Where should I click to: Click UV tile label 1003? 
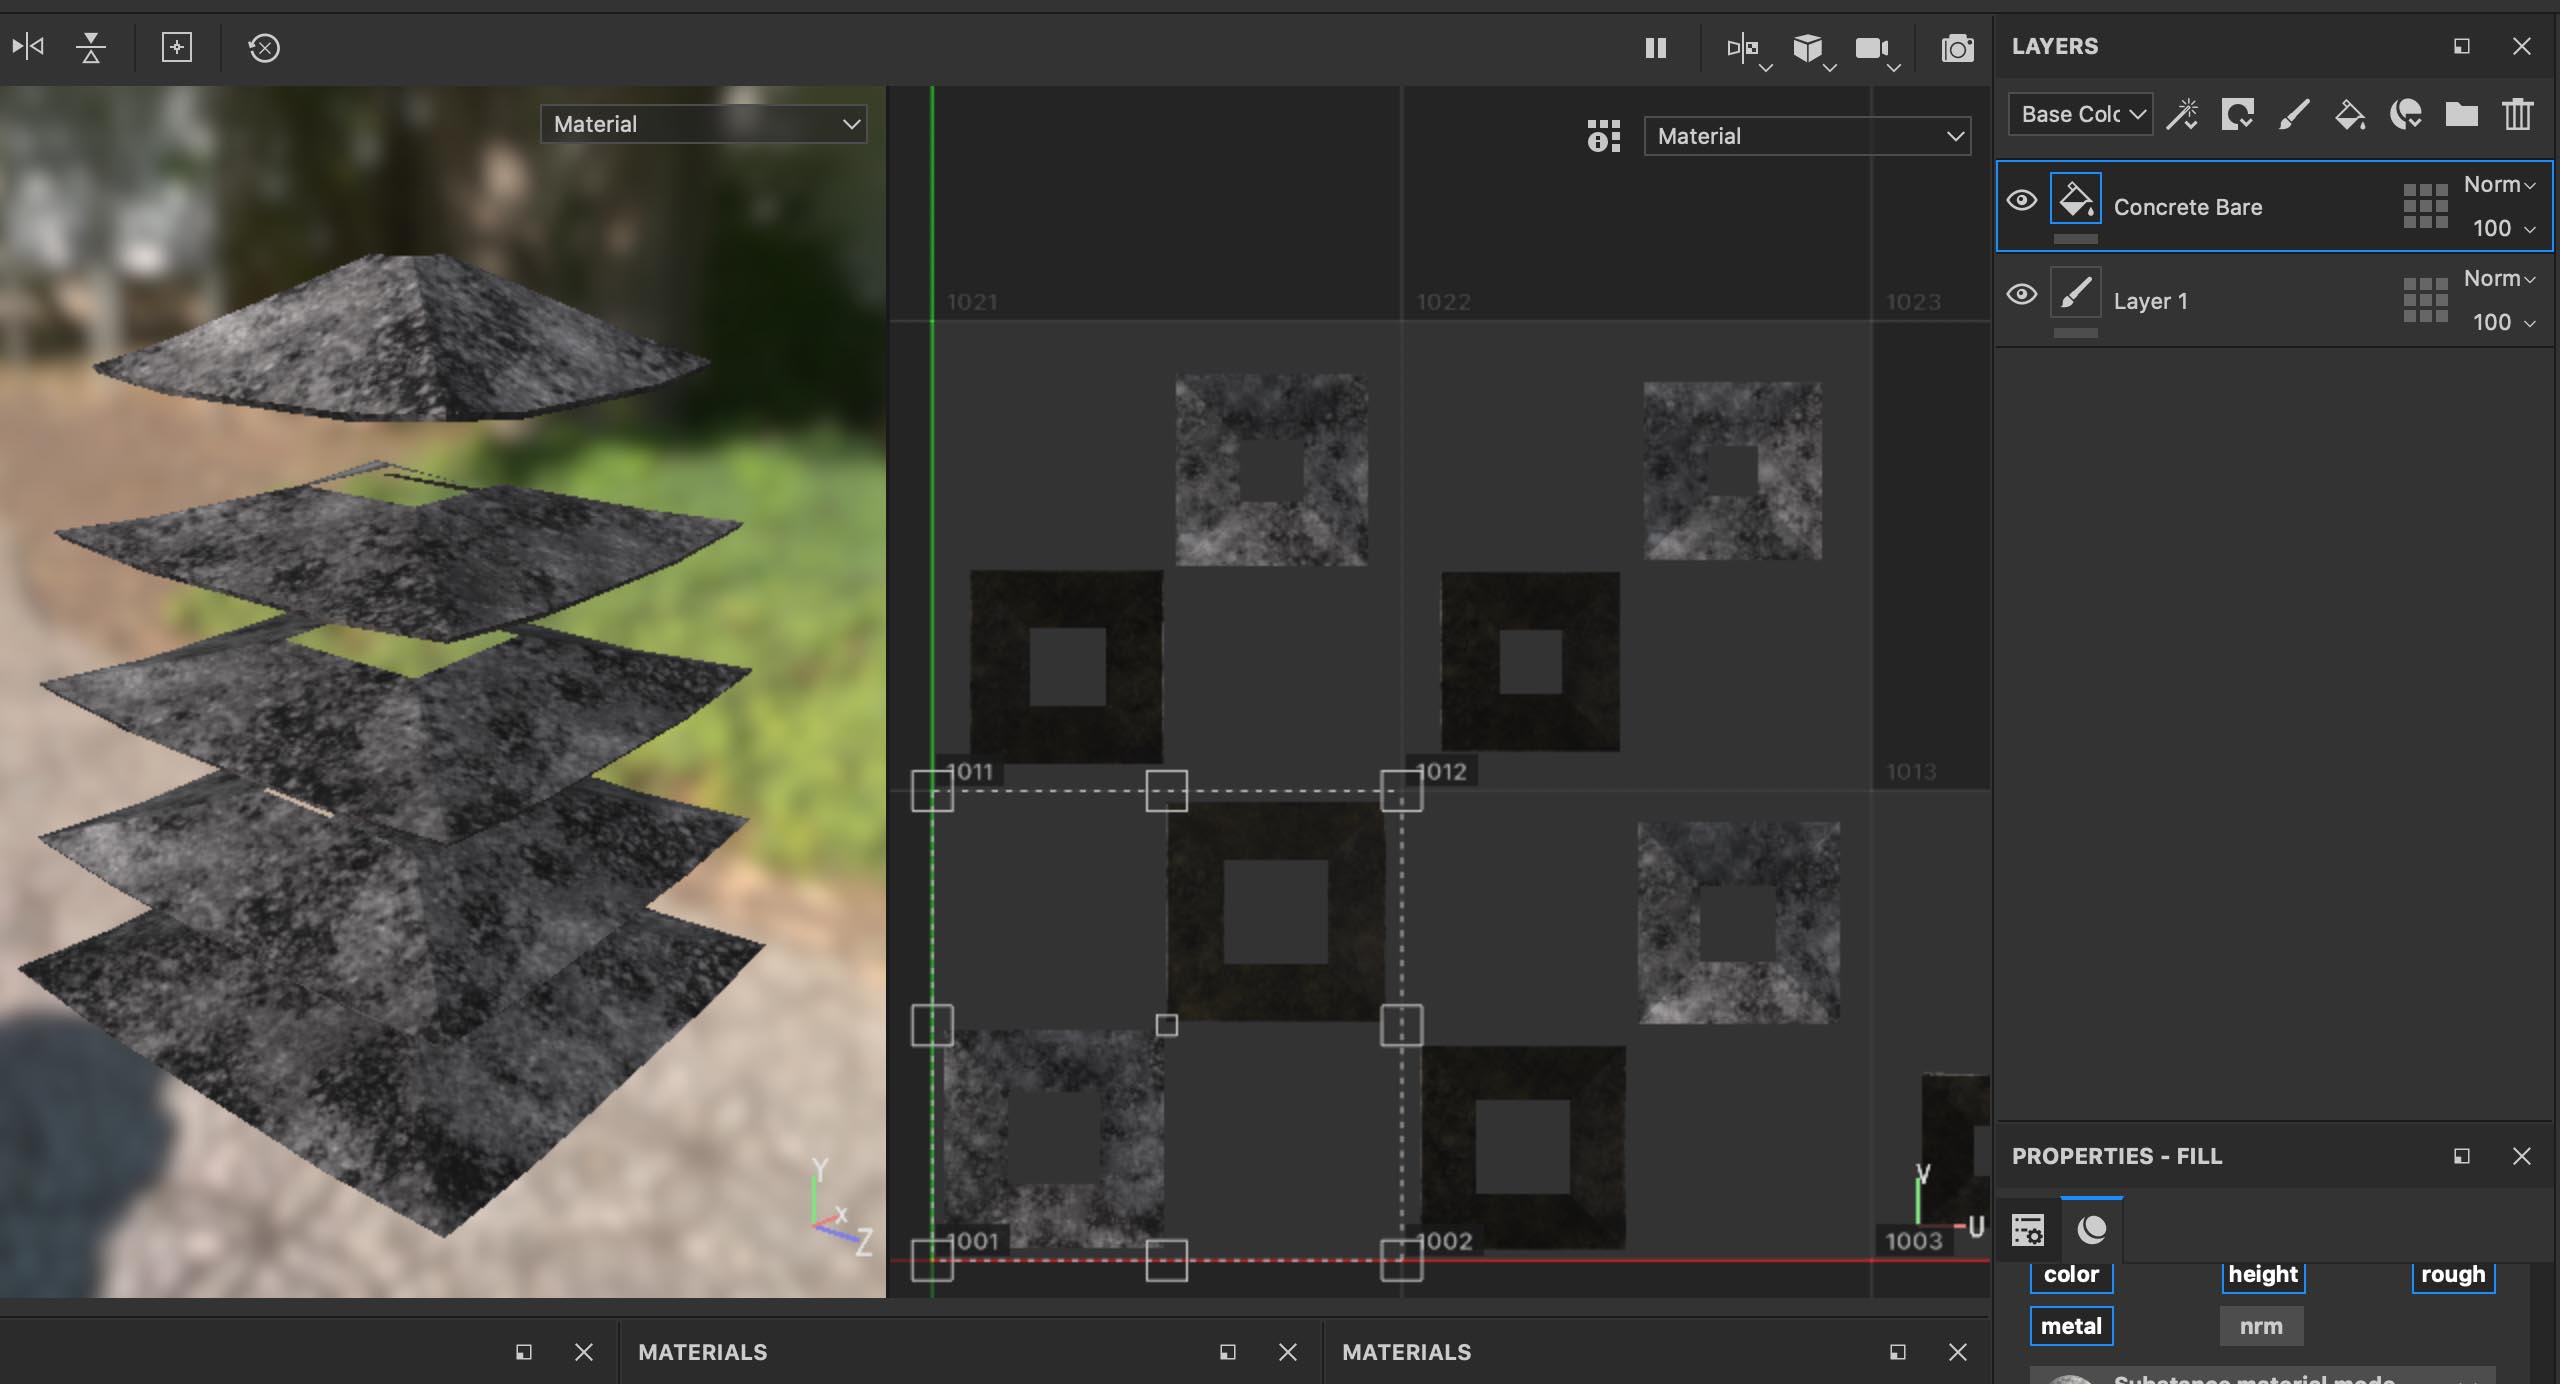(1914, 1241)
